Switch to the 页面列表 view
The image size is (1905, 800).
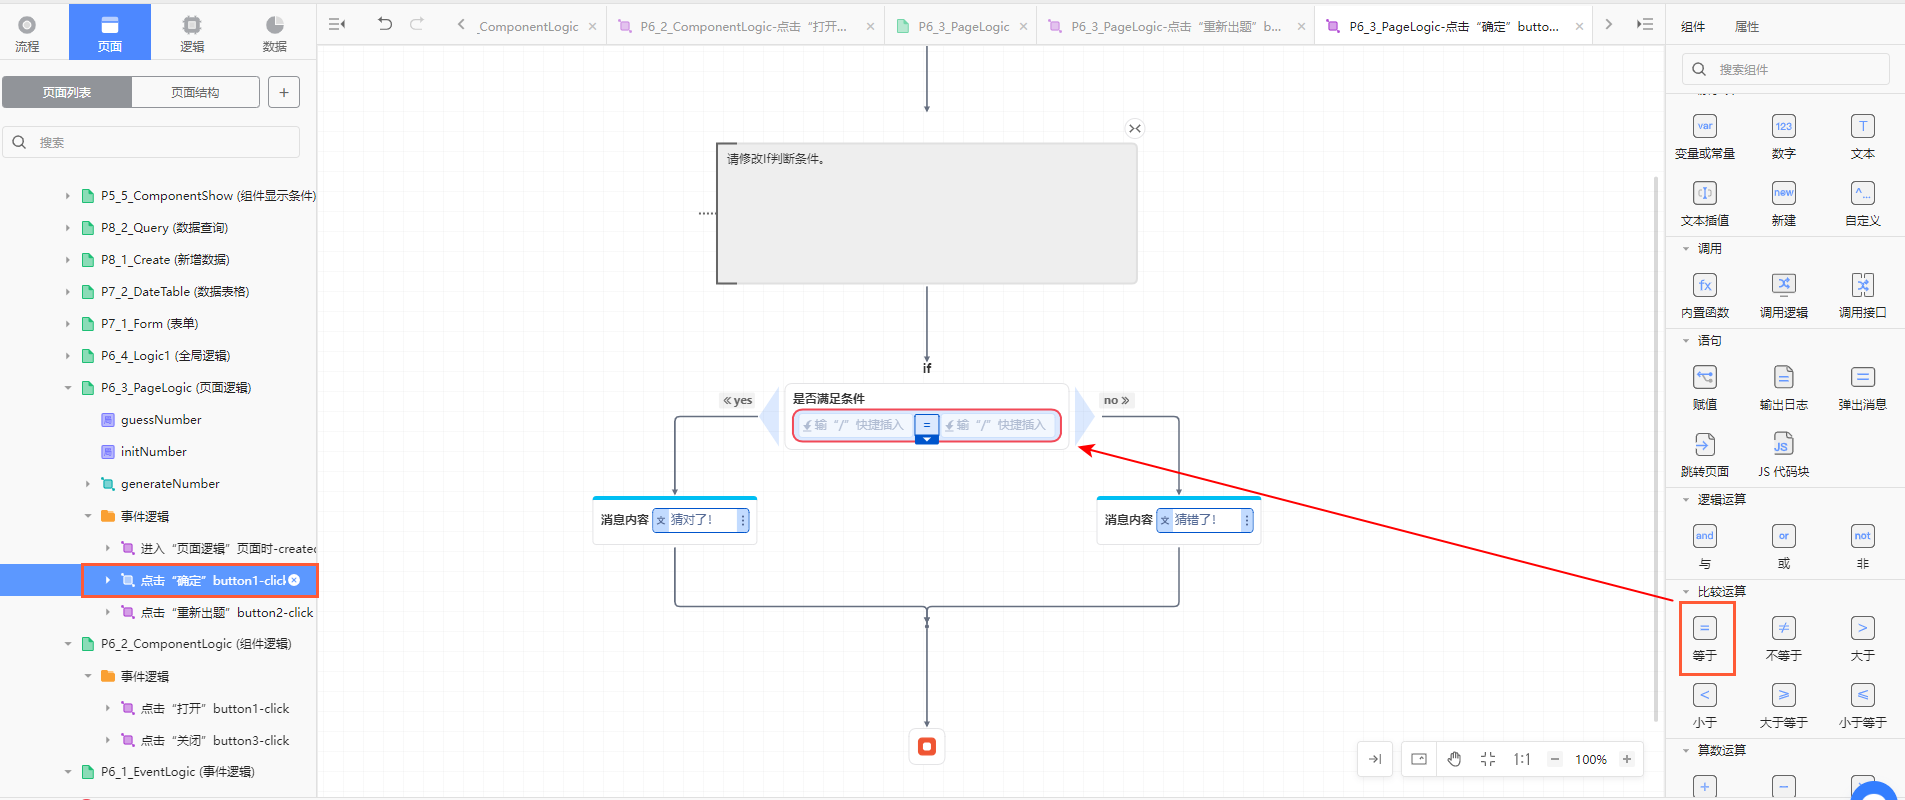[x=67, y=92]
